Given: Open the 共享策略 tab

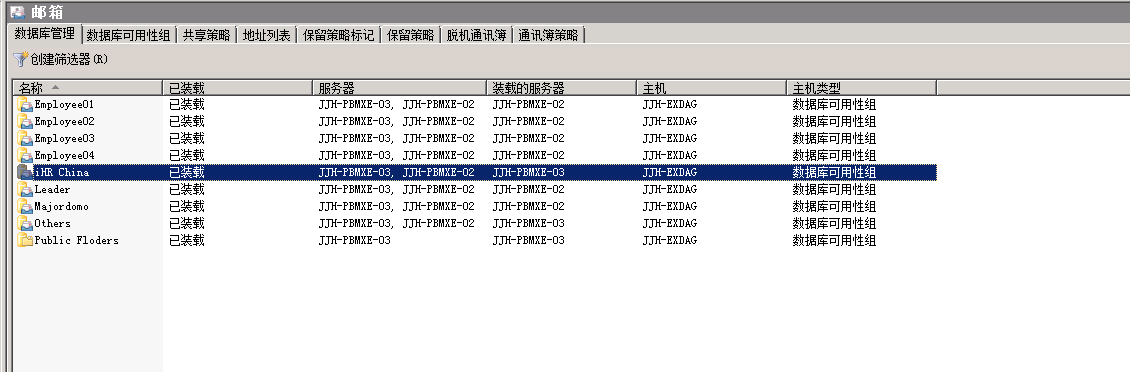Looking at the screenshot, I should 207,35.
